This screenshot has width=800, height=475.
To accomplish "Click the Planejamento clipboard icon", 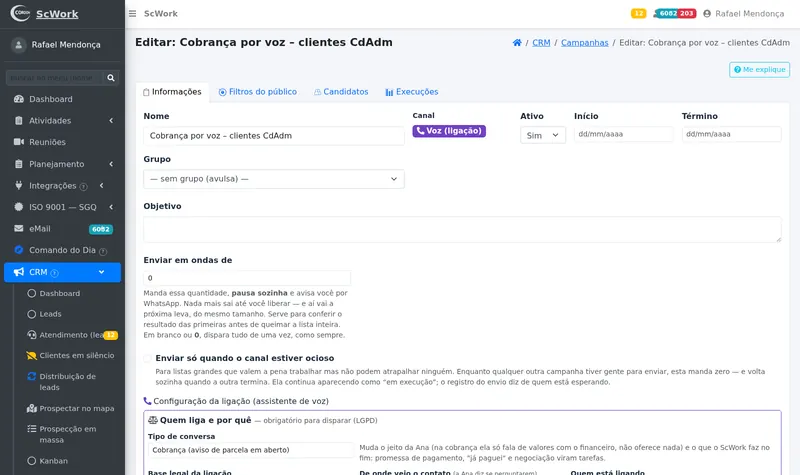I will click(19, 164).
